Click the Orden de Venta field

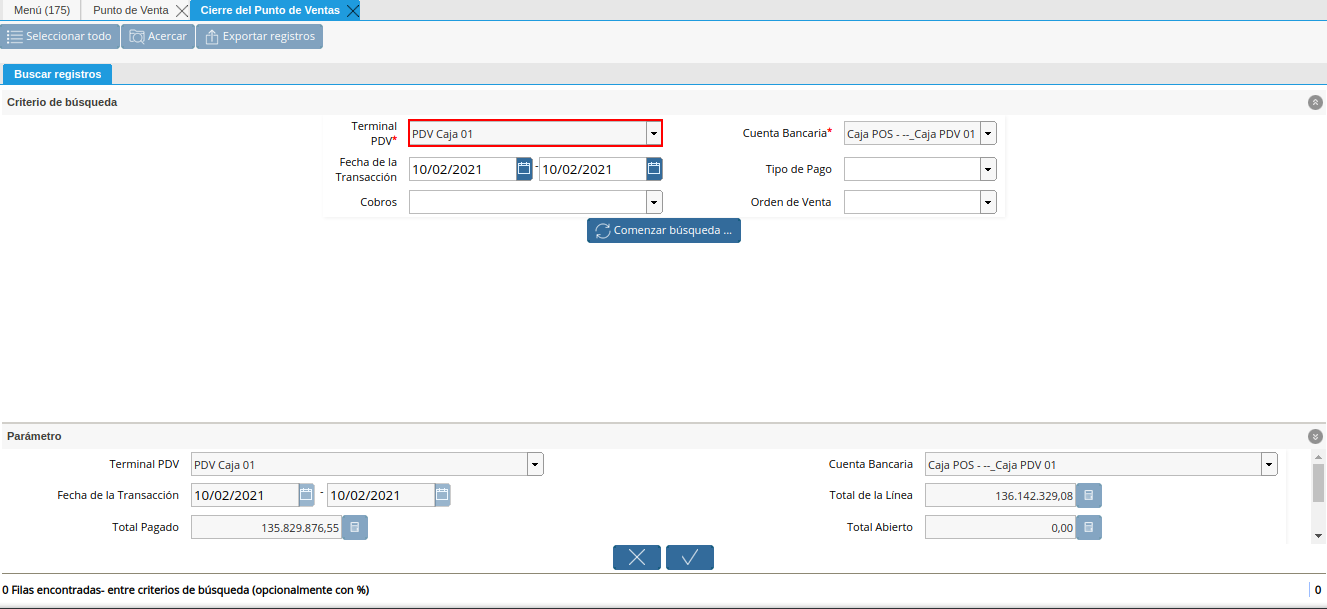click(912, 202)
